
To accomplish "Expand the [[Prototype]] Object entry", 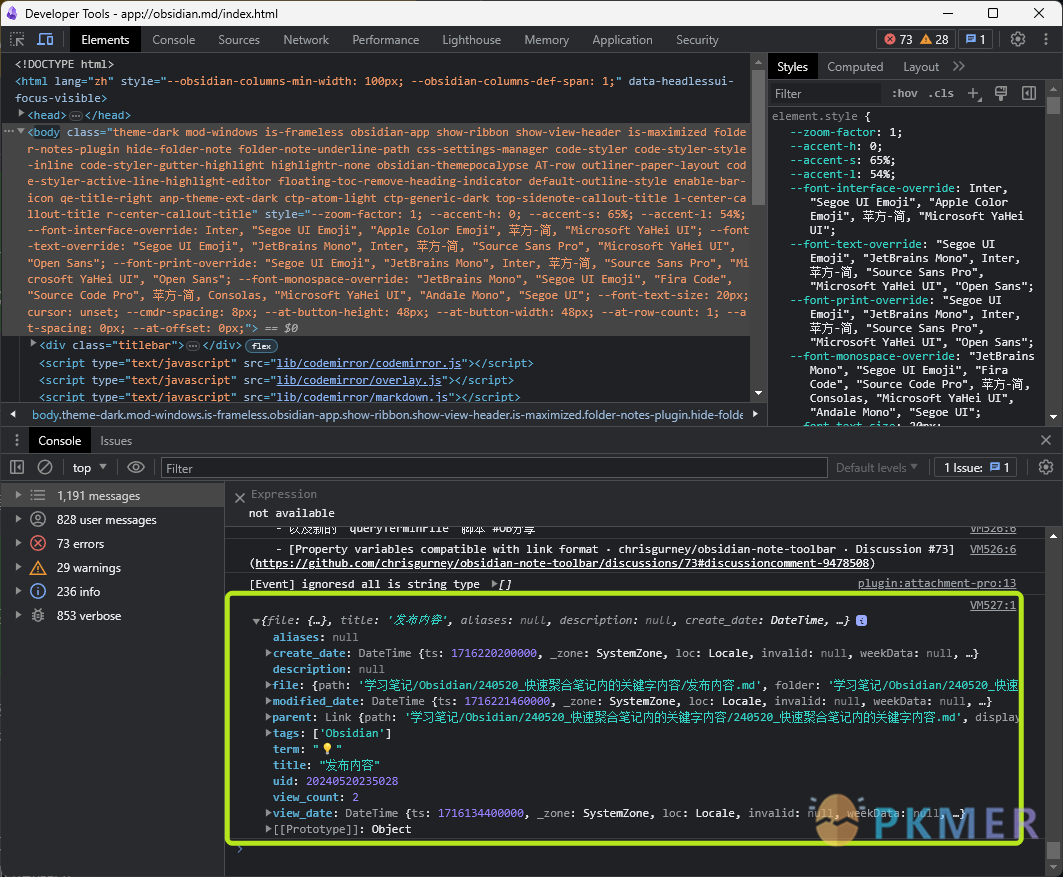I will pos(268,829).
